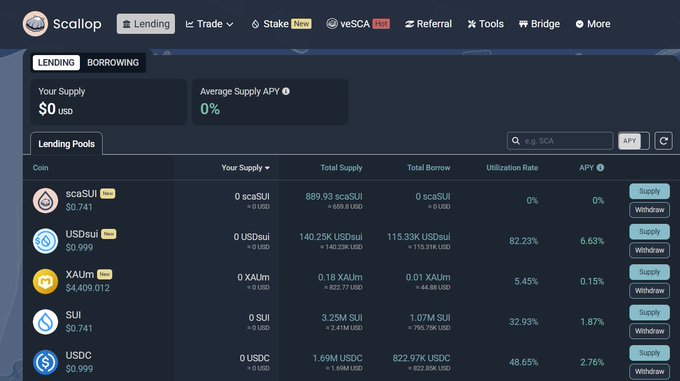The height and width of the screenshot is (381, 680).
Task: Click the veSCA coin icon
Action: tap(332, 24)
